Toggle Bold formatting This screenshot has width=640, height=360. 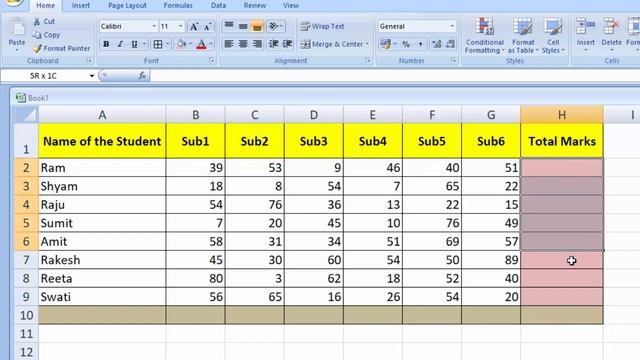106,44
